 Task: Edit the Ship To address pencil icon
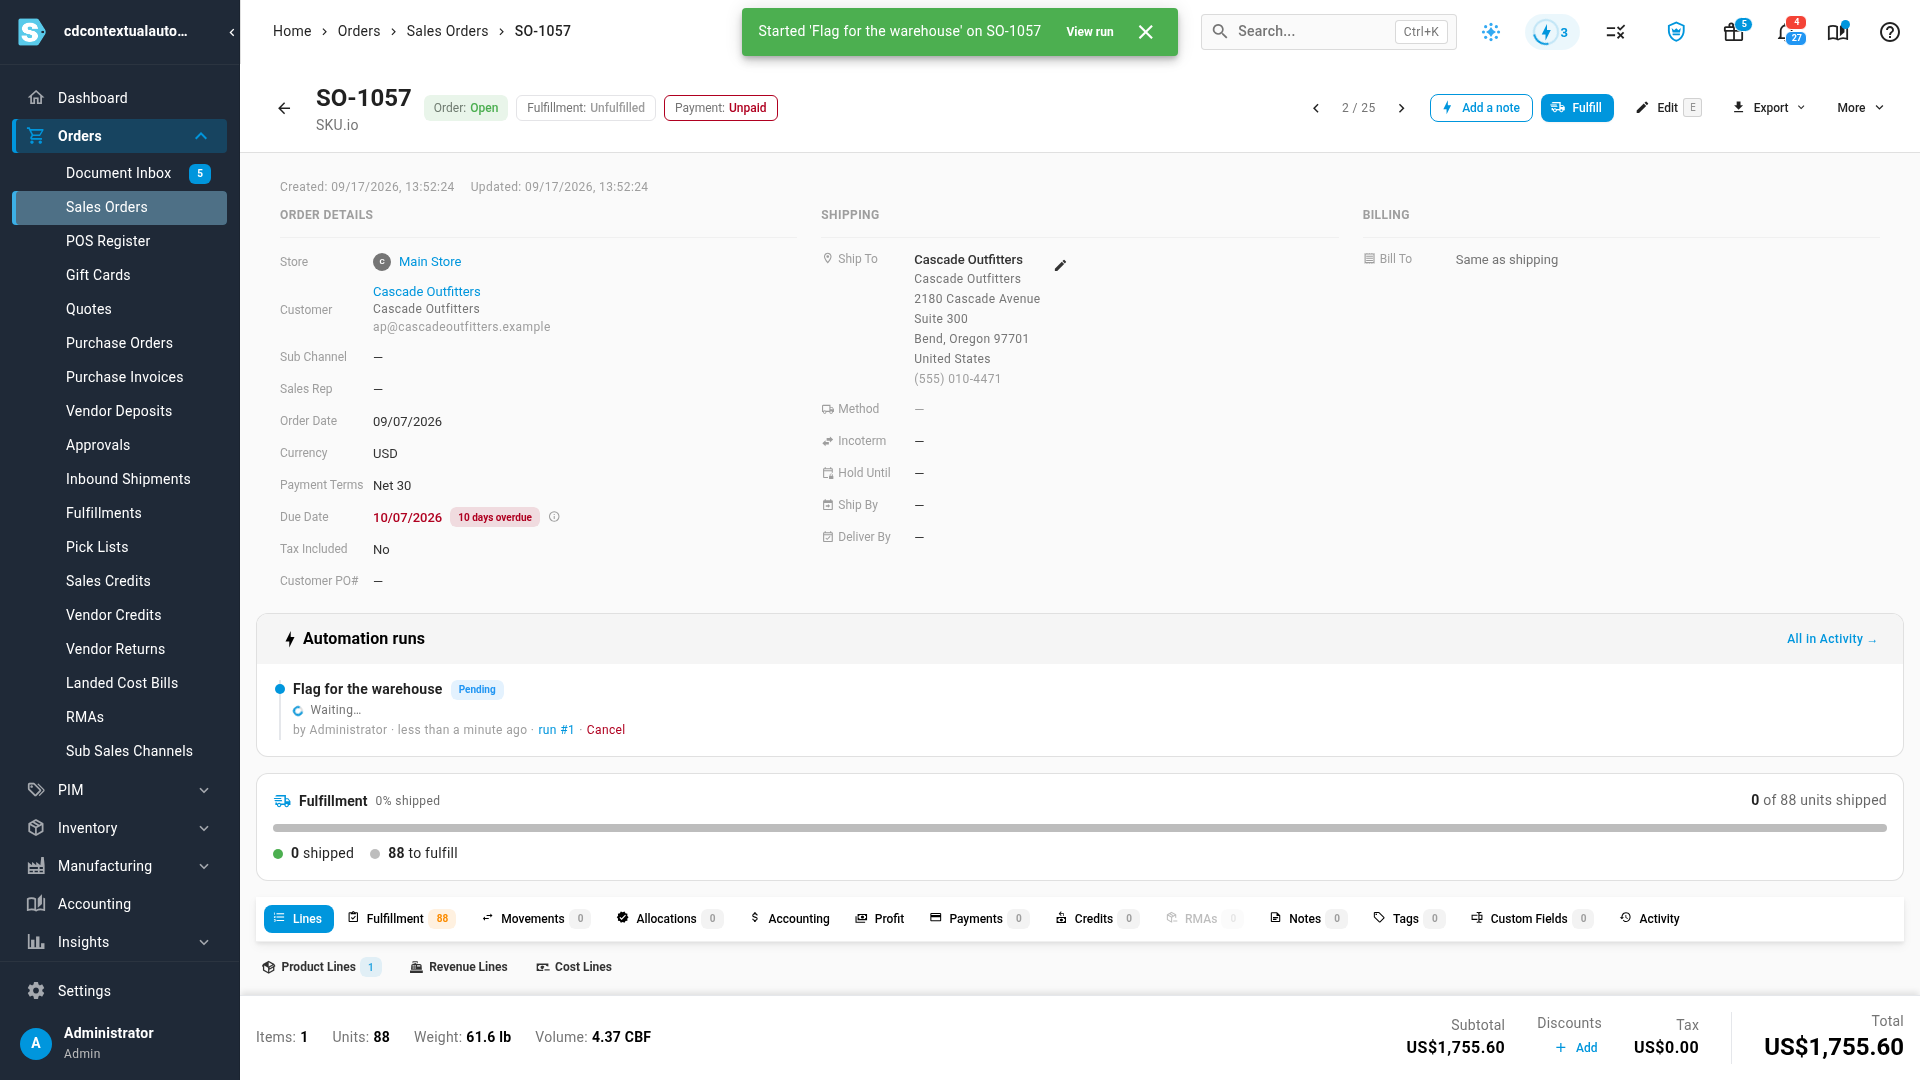1061,265
